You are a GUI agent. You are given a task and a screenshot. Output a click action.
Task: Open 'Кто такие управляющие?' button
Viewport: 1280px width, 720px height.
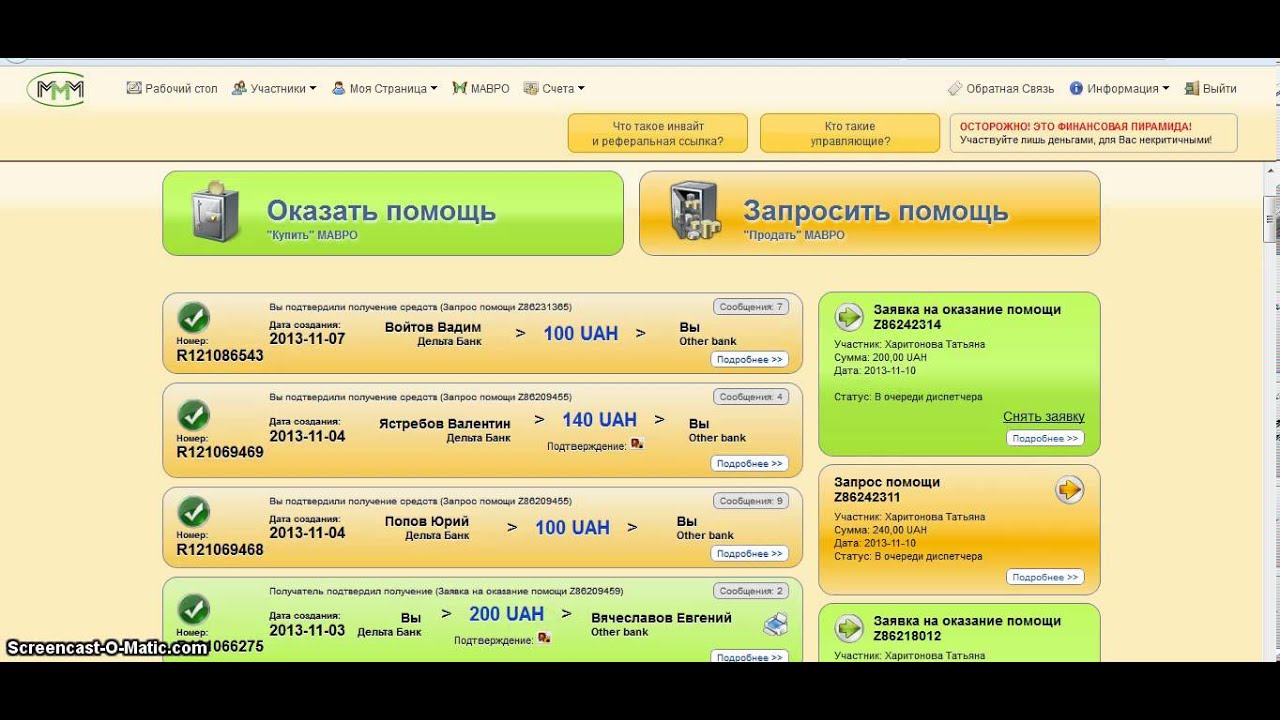tap(850, 133)
